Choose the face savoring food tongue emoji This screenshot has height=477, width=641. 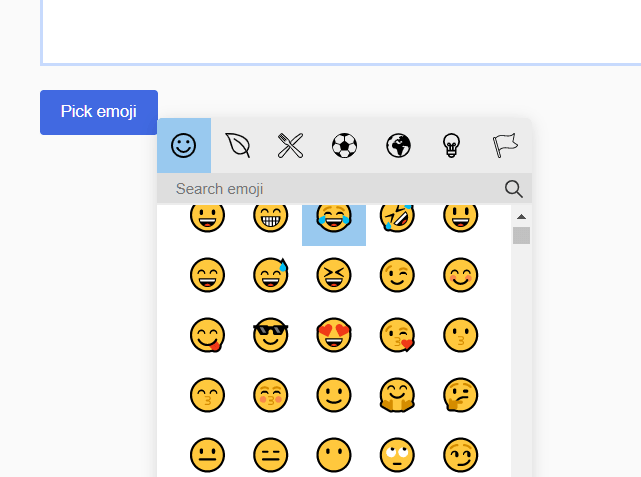click(x=207, y=335)
